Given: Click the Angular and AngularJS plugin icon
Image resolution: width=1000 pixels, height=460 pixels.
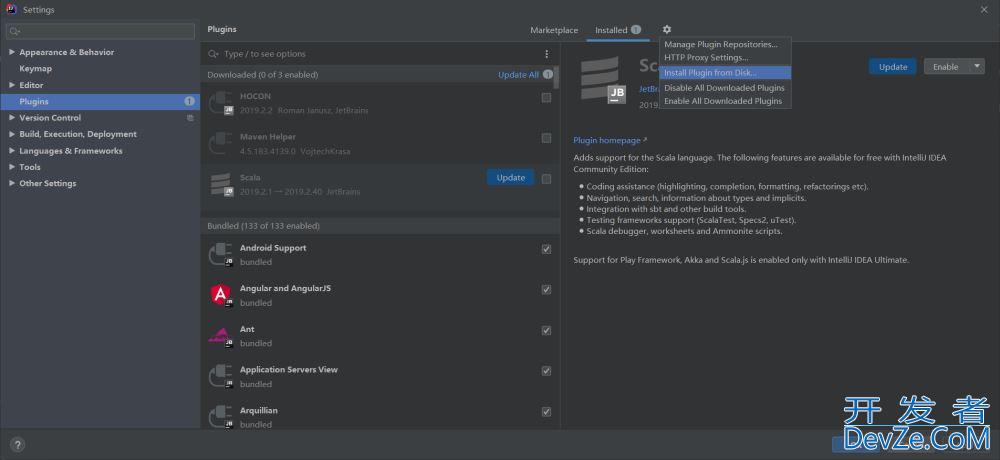Looking at the screenshot, I should coord(221,295).
